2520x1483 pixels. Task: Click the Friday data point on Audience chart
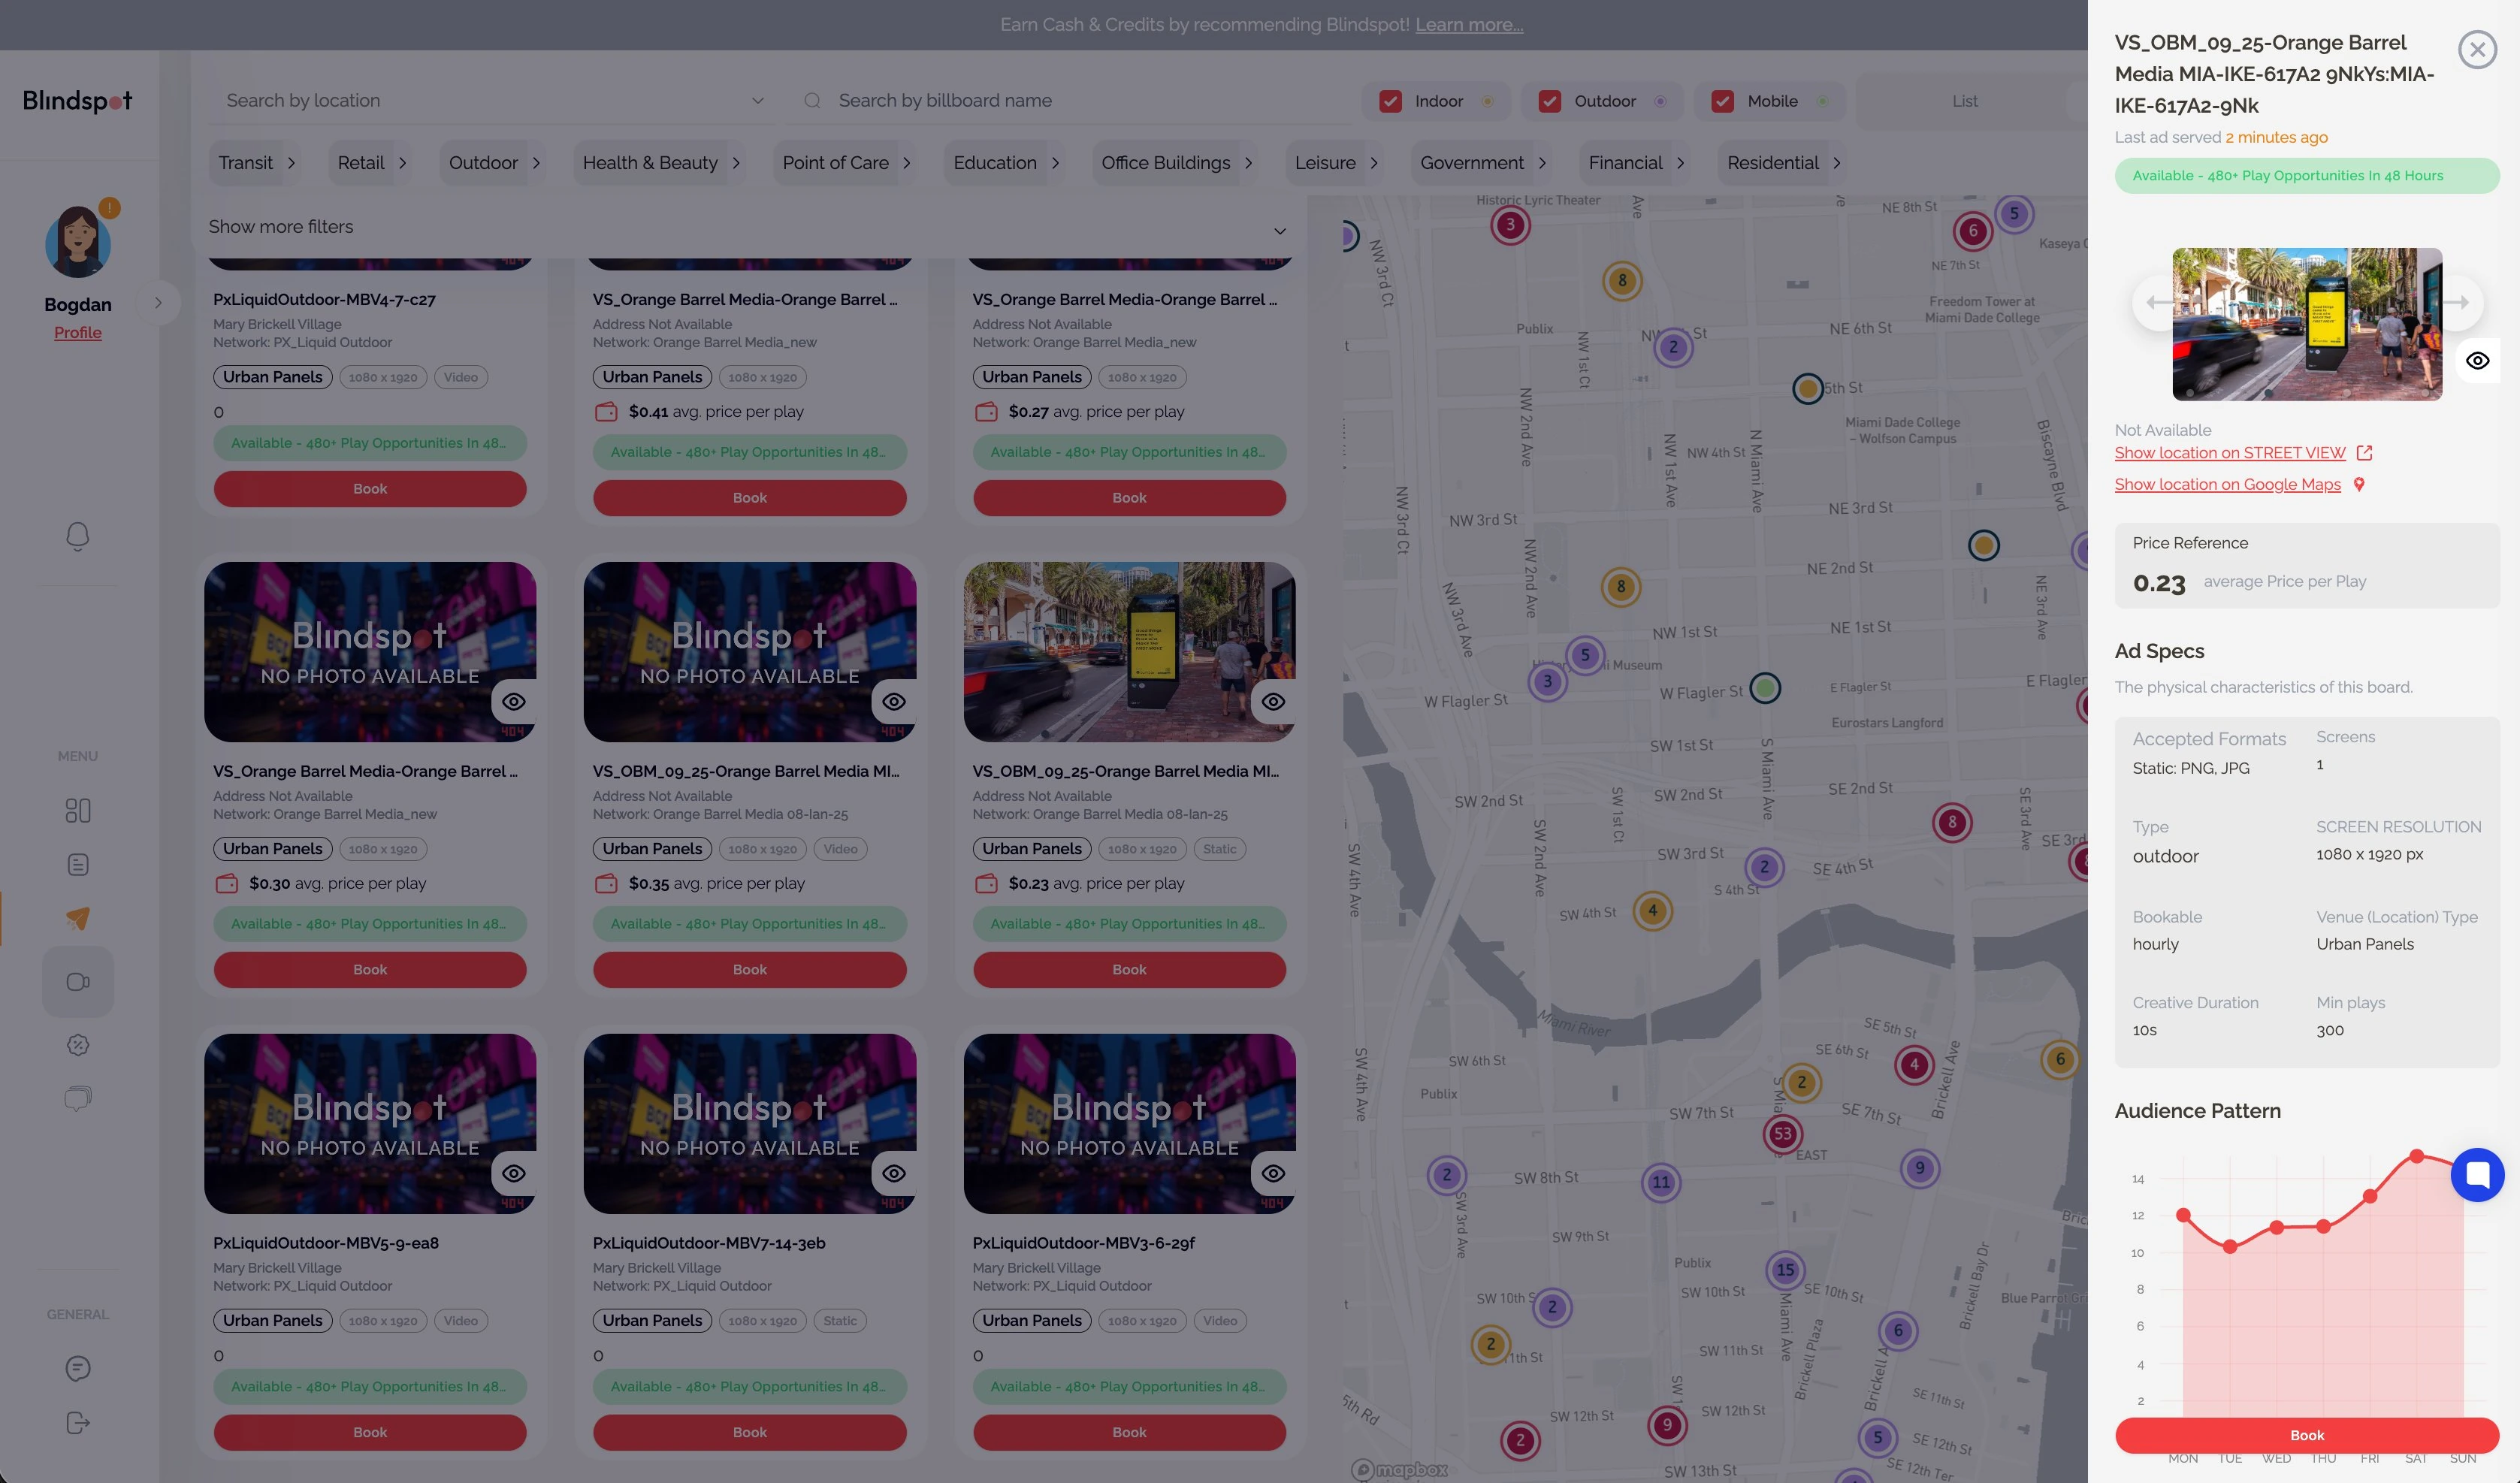click(x=2369, y=1196)
